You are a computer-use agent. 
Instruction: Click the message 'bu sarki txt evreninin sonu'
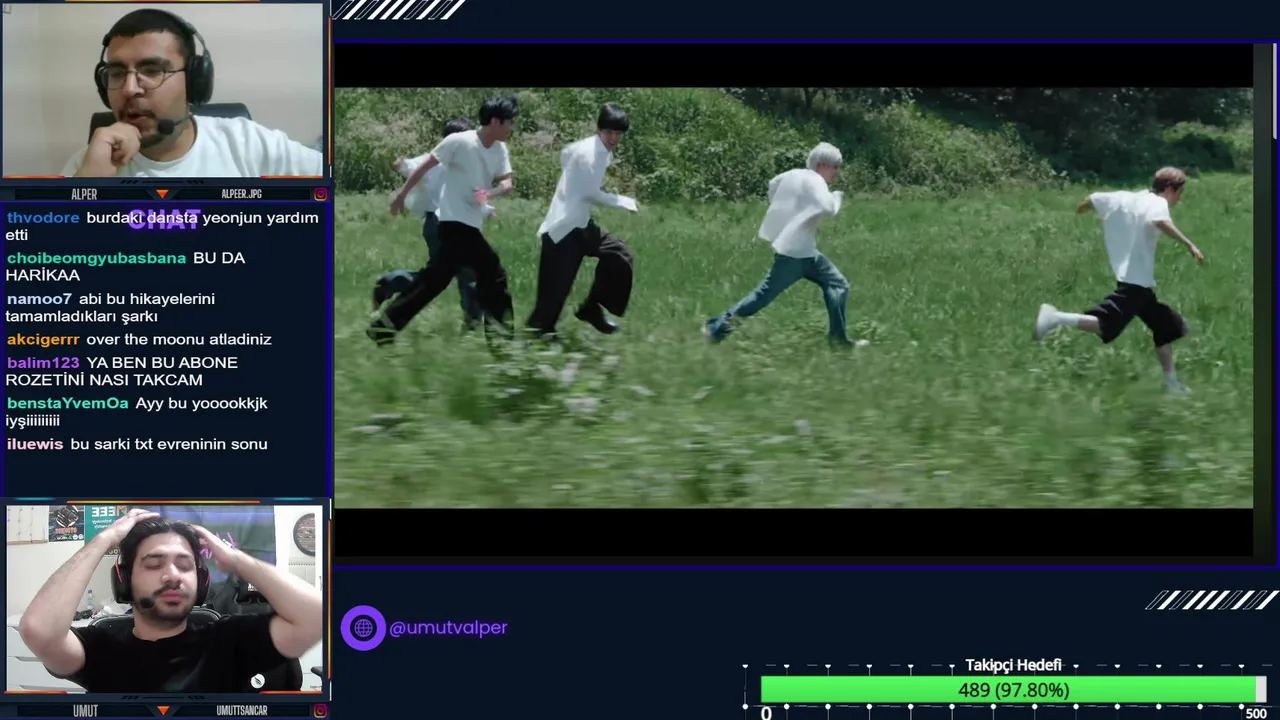pyautogui.click(x=169, y=444)
